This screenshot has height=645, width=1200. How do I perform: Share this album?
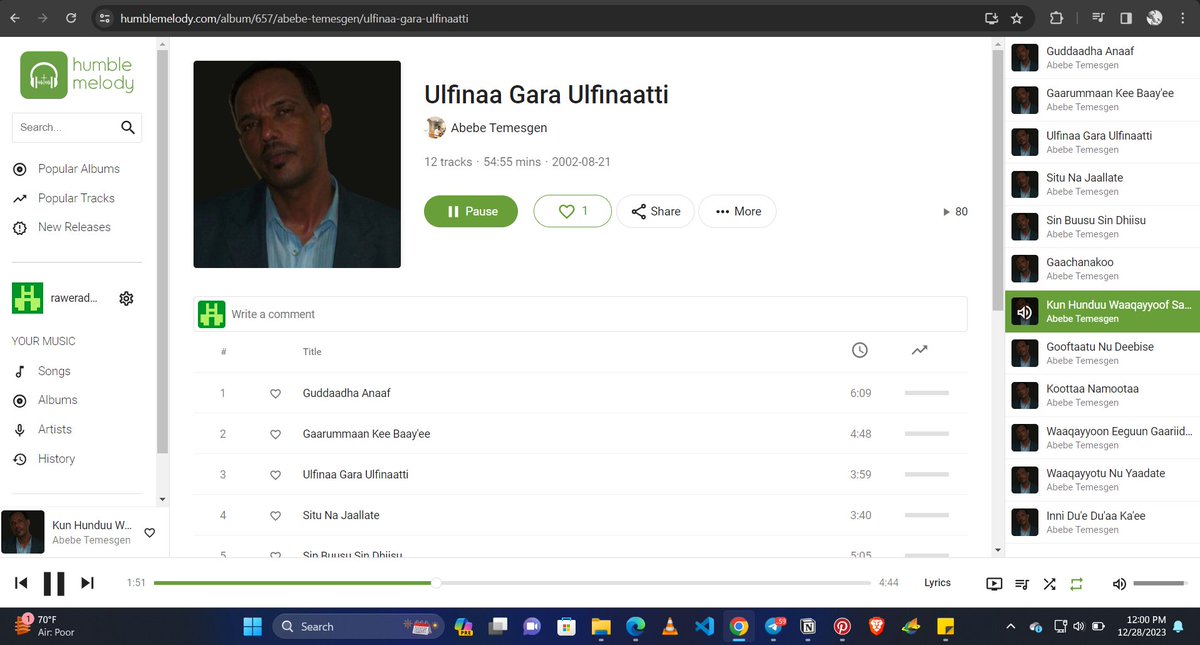[655, 211]
